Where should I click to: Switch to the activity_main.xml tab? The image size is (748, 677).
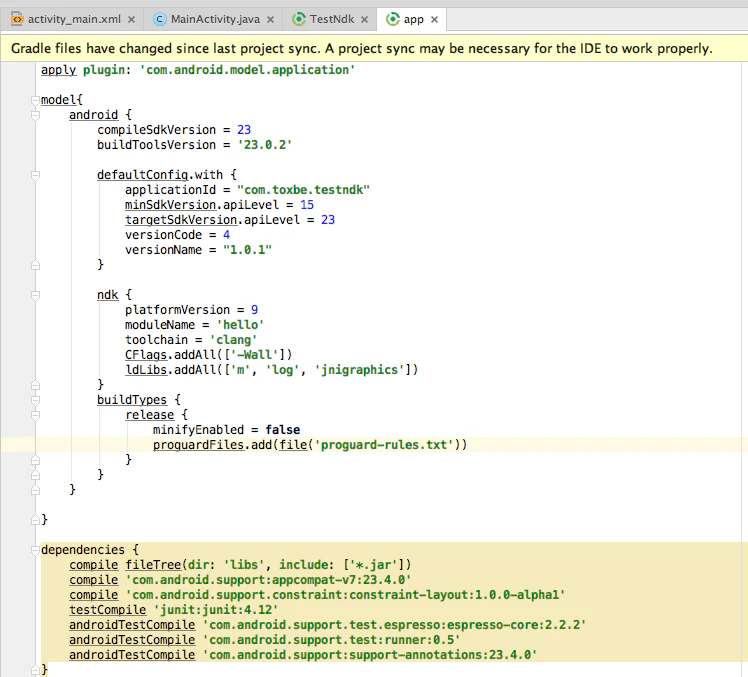pos(74,19)
